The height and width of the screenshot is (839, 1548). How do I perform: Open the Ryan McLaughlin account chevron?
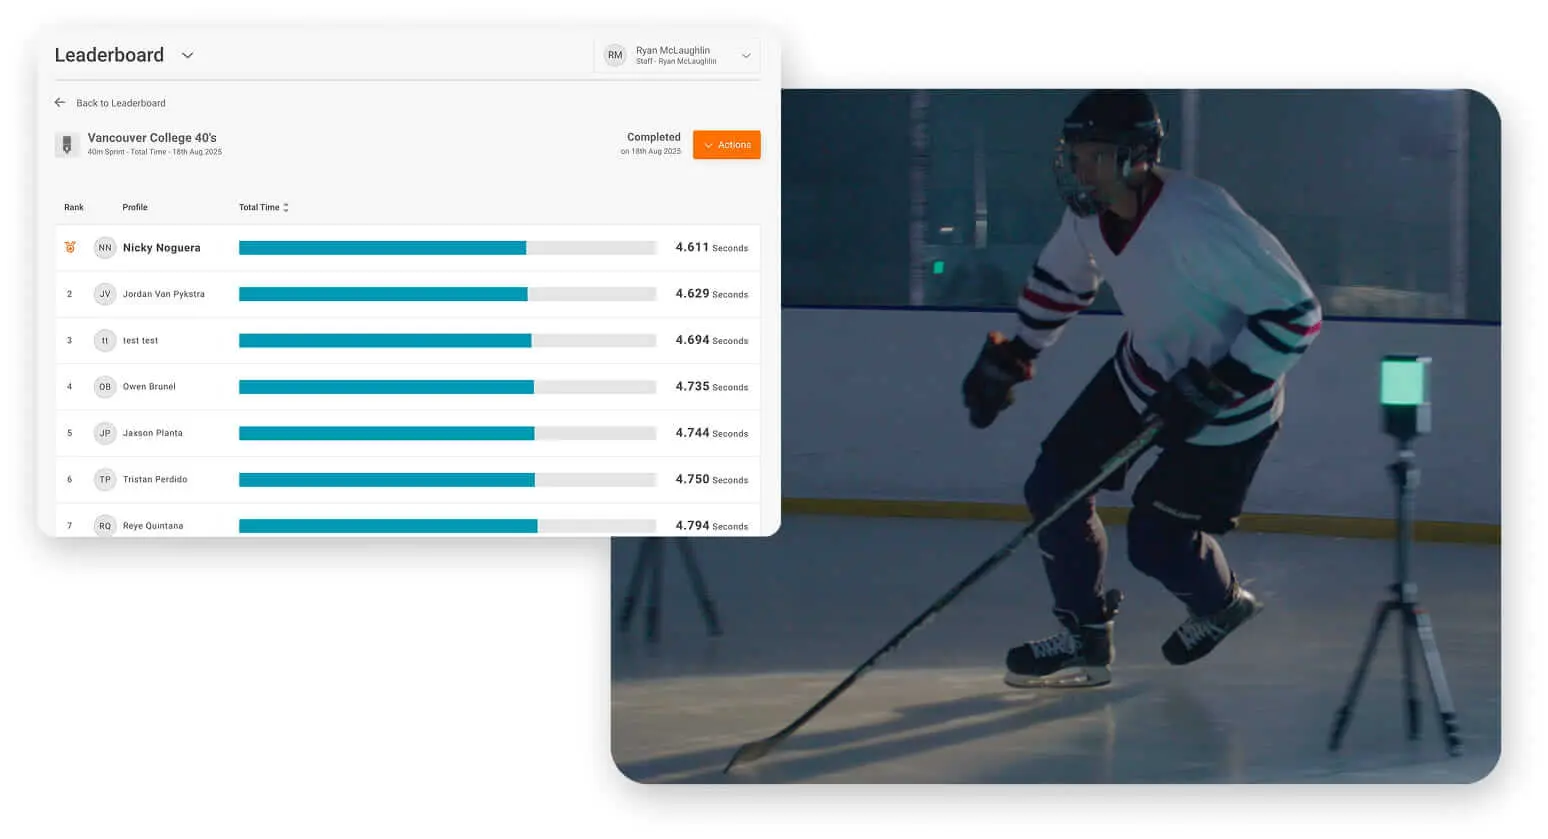746,55
